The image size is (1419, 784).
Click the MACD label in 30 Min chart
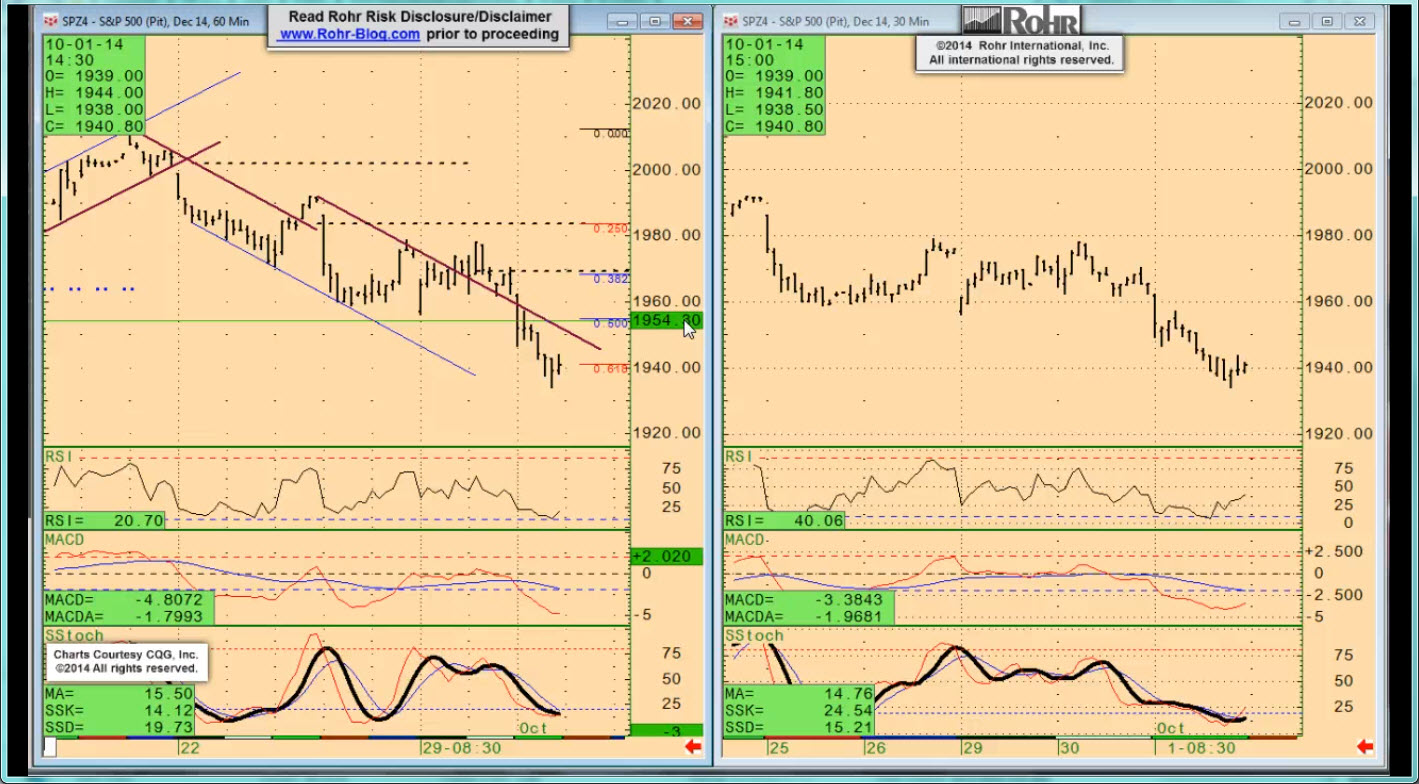744,539
